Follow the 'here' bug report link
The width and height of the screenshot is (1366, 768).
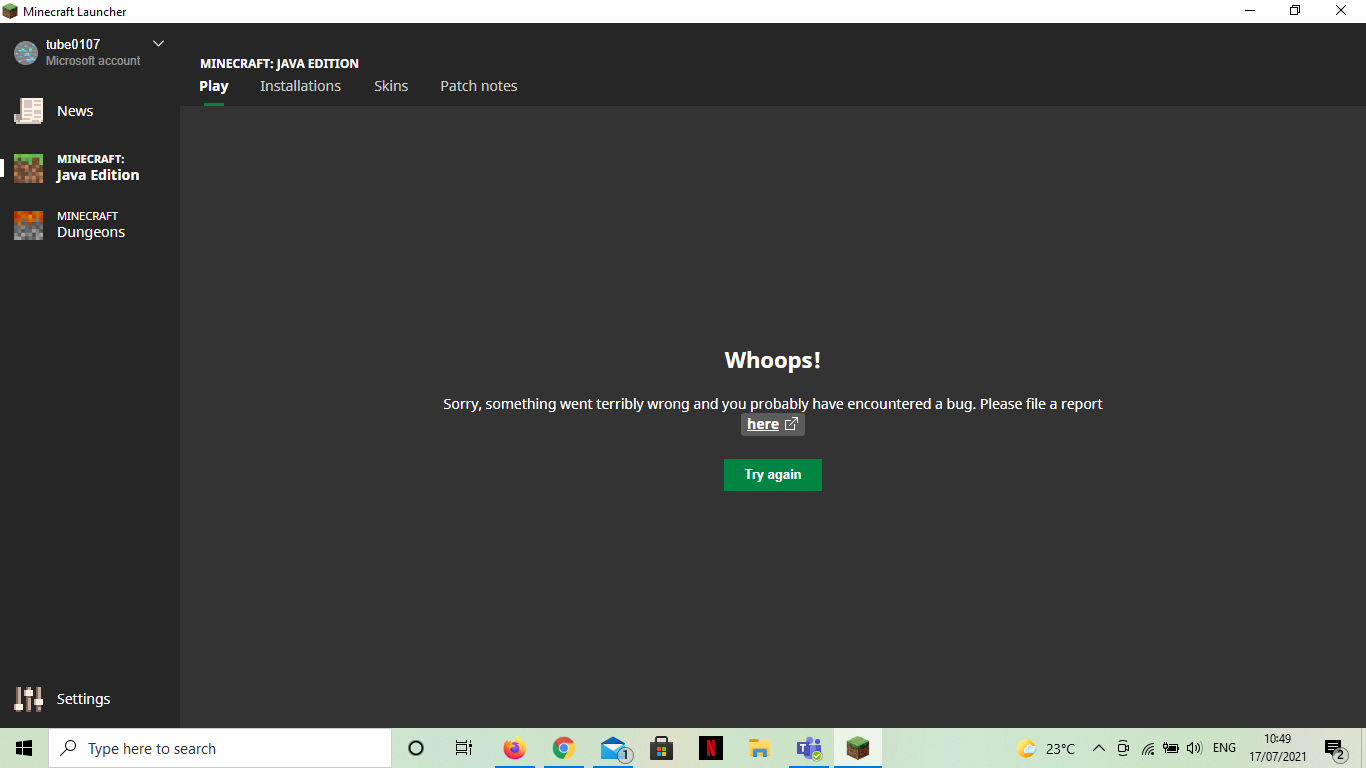click(772, 424)
